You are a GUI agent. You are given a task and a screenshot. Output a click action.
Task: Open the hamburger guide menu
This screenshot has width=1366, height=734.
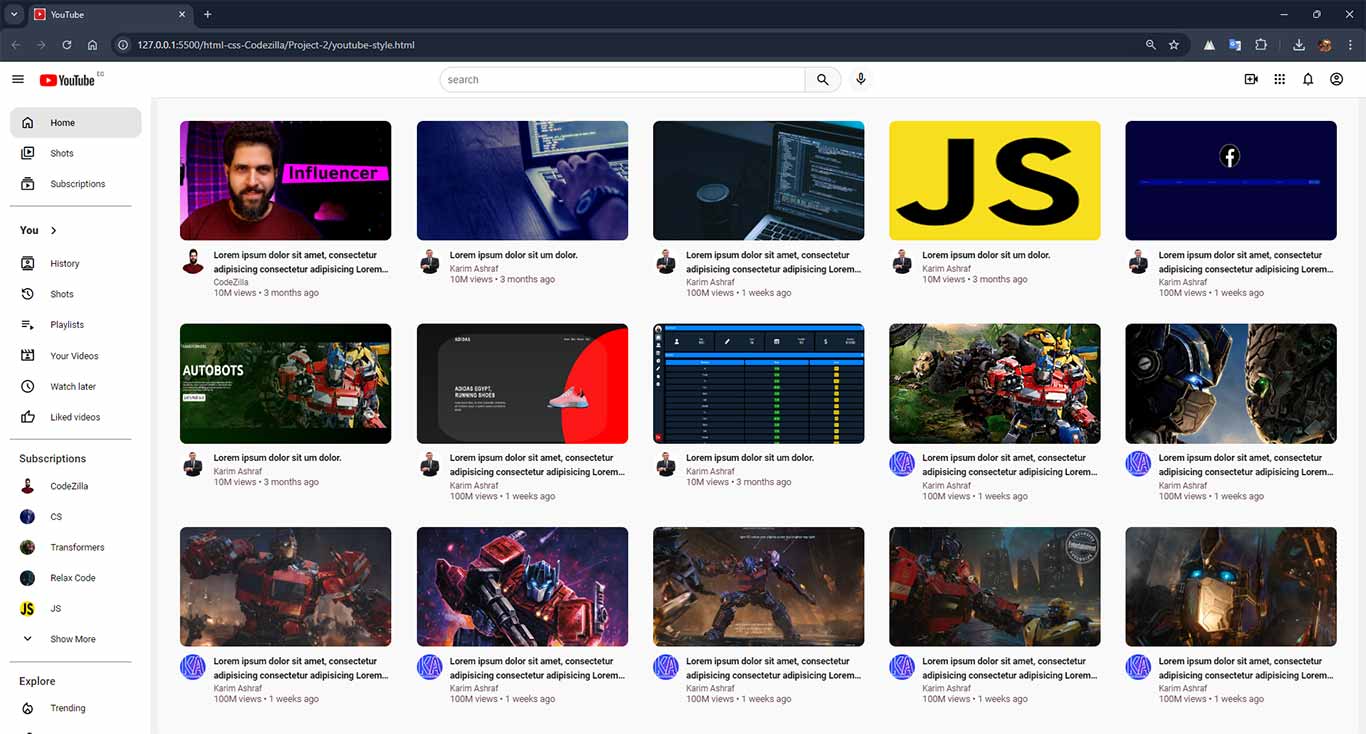pyautogui.click(x=18, y=80)
